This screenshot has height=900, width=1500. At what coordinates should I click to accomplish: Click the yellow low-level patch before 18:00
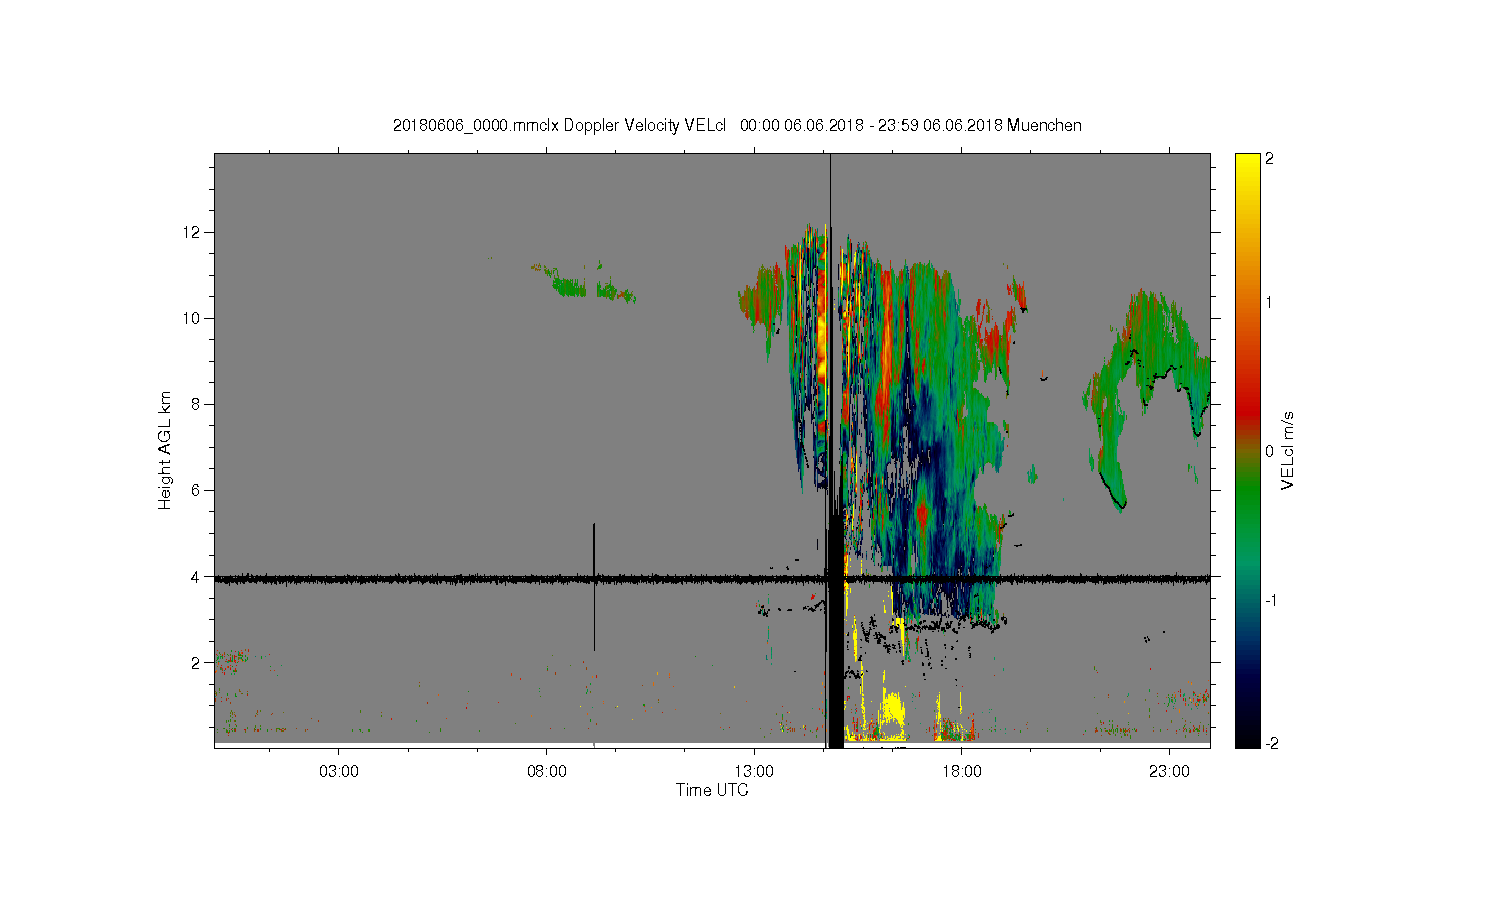890,712
